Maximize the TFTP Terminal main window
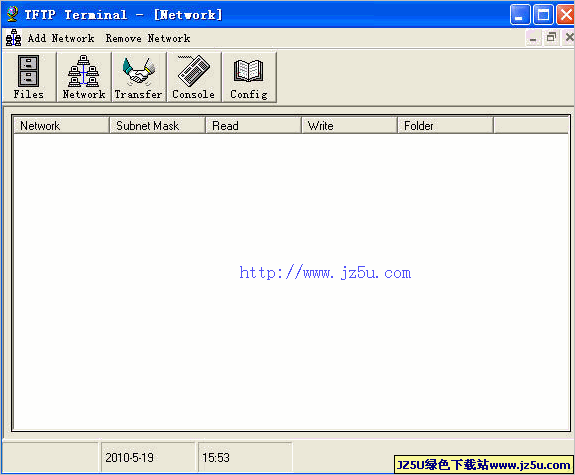This screenshot has width=575, height=475. [x=543, y=15]
